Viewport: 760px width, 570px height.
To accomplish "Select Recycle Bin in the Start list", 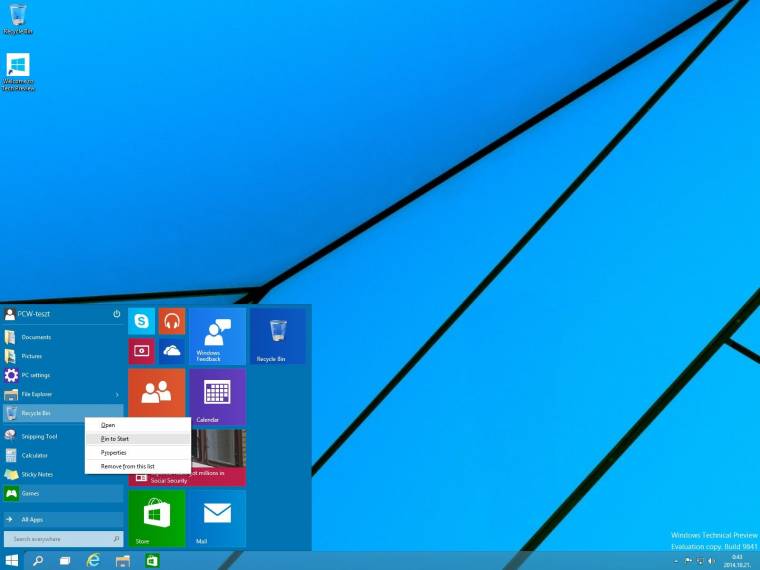I will pyautogui.click(x=63, y=413).
